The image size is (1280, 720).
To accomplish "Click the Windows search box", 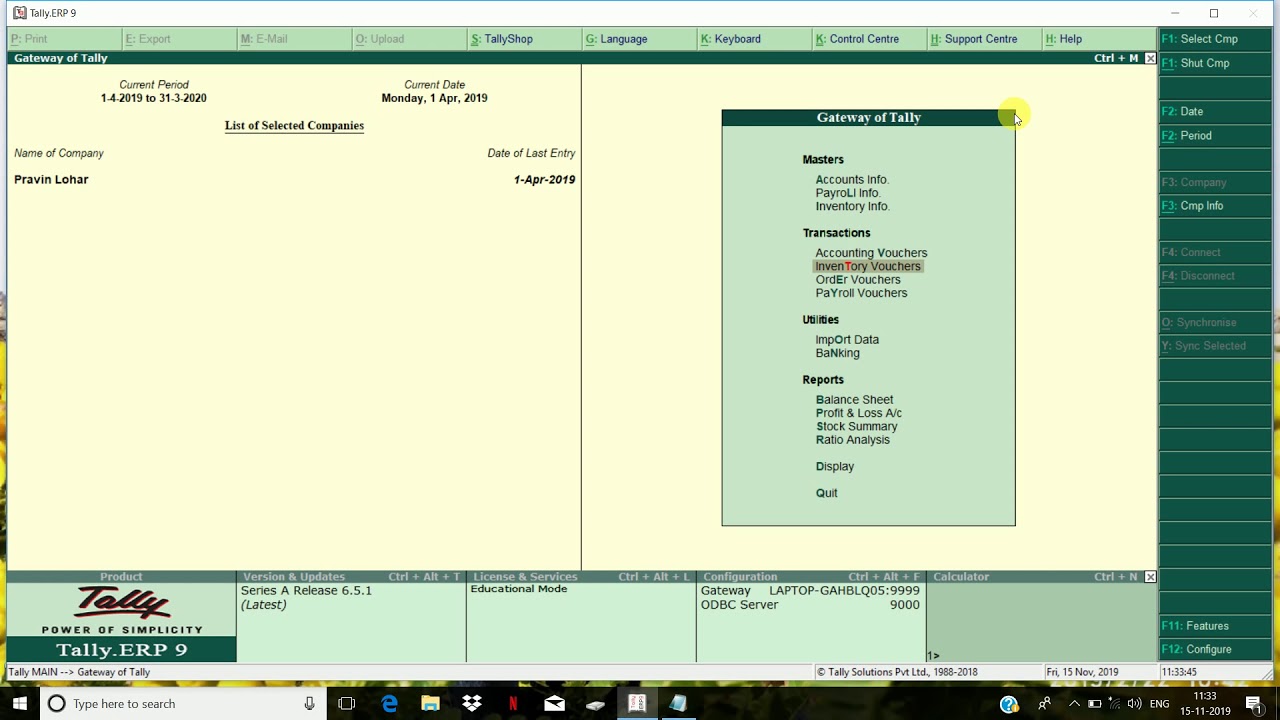I will click(x=181, y=704).
